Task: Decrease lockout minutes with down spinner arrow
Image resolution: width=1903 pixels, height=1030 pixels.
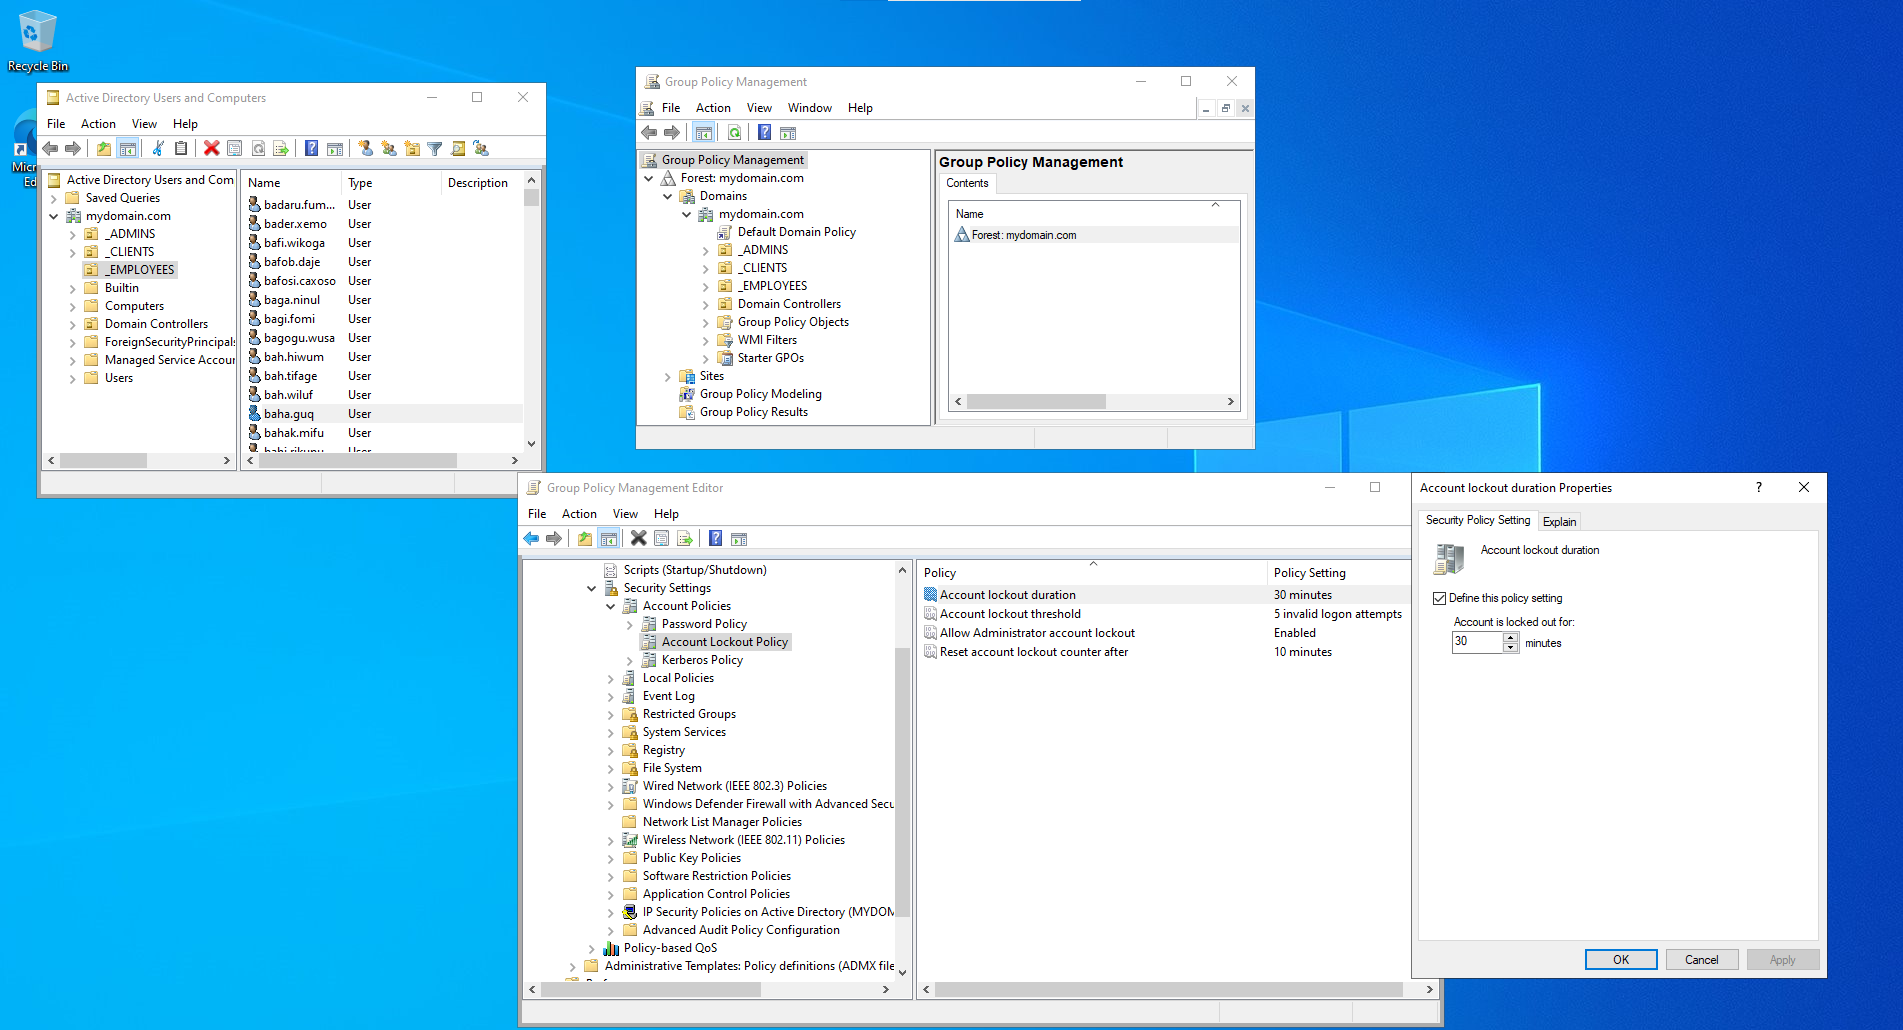Action: click(x=1510, y=648)
